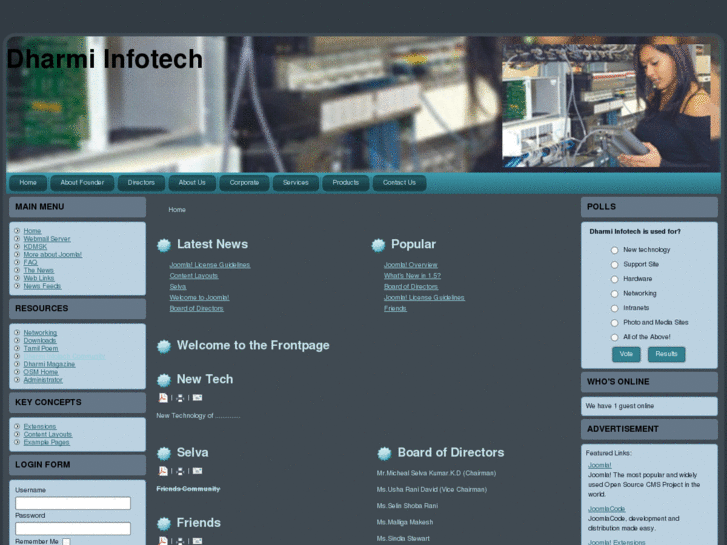Screen dimensions: 727x545
Task: Click print icon under Selva article
Action: [x=180, y=471]
